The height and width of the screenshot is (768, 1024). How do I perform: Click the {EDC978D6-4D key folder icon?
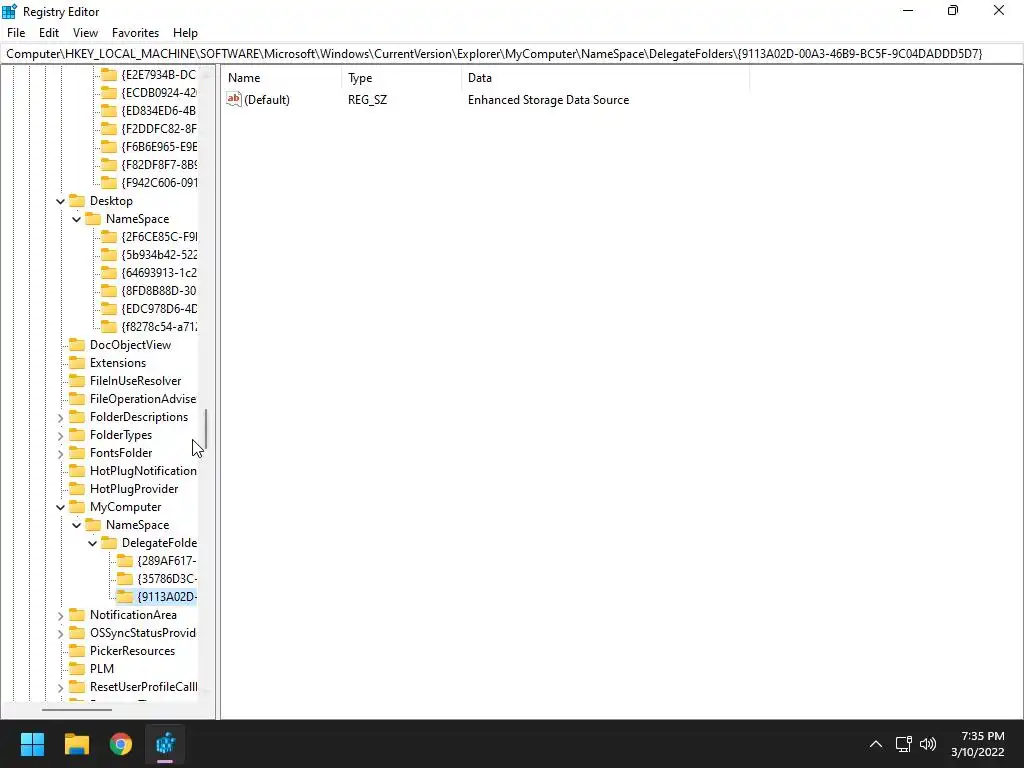(109, 308)
